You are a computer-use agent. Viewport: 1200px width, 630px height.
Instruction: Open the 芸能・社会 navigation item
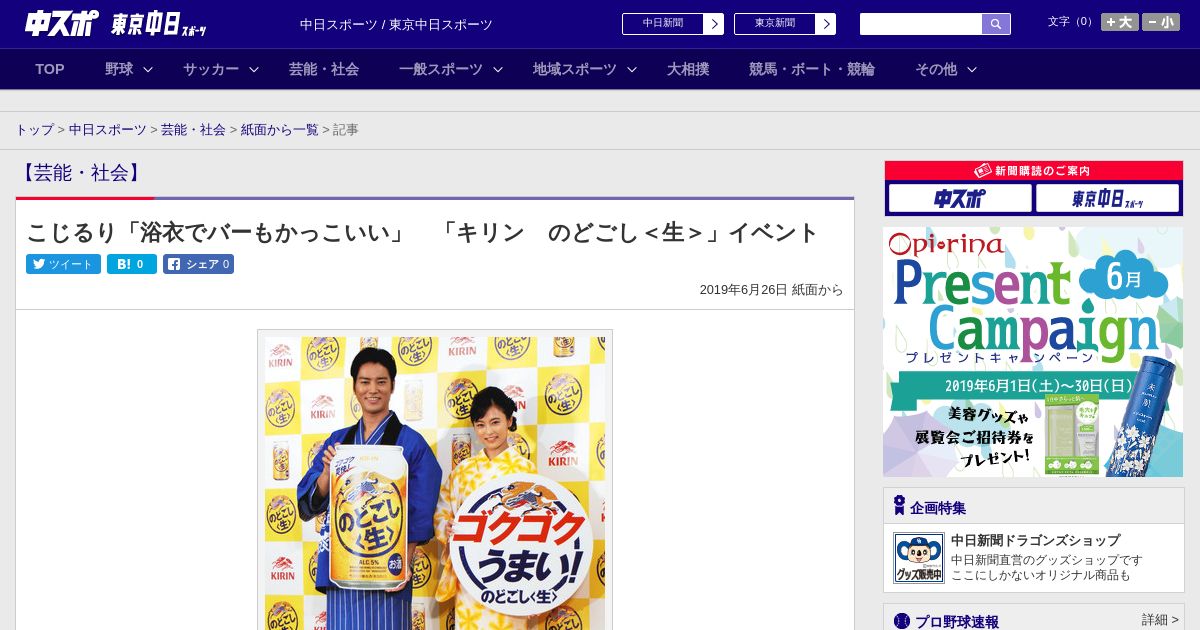tap(324, 69)
